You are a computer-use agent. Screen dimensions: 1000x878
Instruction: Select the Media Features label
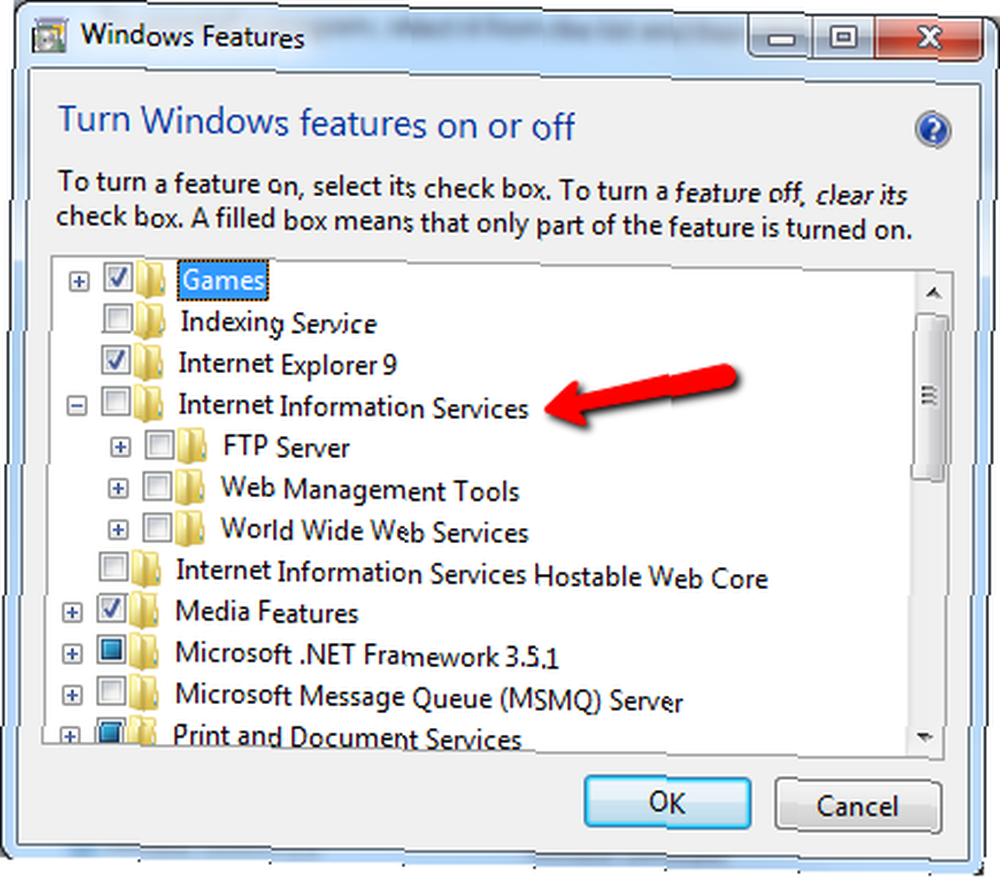(267, 612)
